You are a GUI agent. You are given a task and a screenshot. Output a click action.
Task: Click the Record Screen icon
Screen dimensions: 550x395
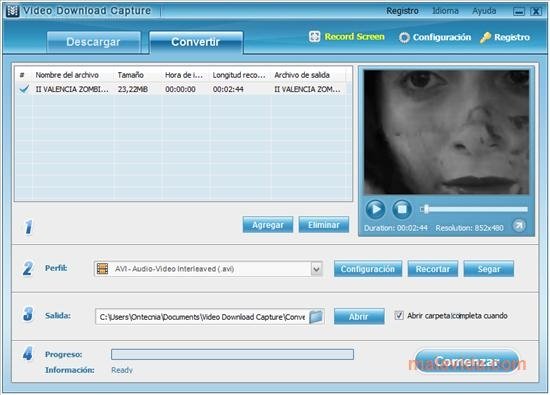(x=314, y=37)
